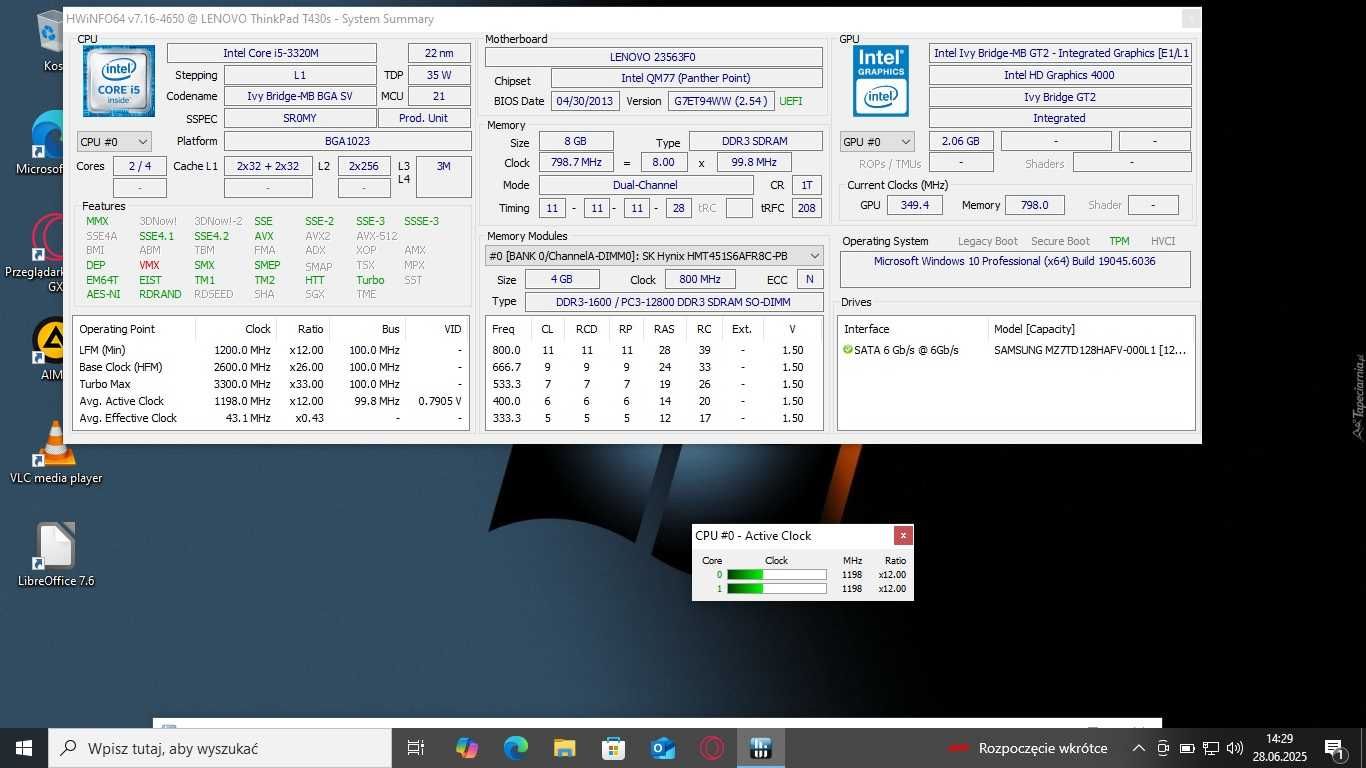Screen dimensions: 1366x768
Task: Open Copilot from the taskbar
Action: click(x=466, y=748)
